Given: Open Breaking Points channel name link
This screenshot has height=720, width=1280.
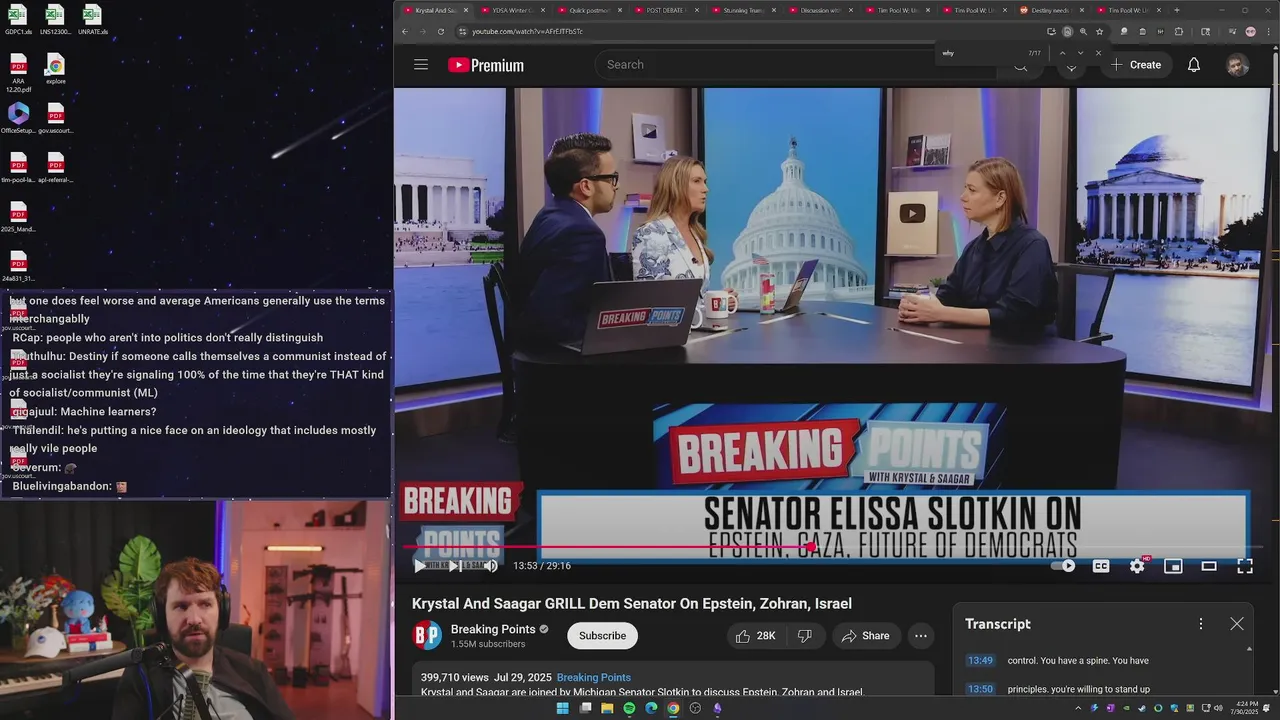Looking at the screenshot, I should [x=493, y=629].
